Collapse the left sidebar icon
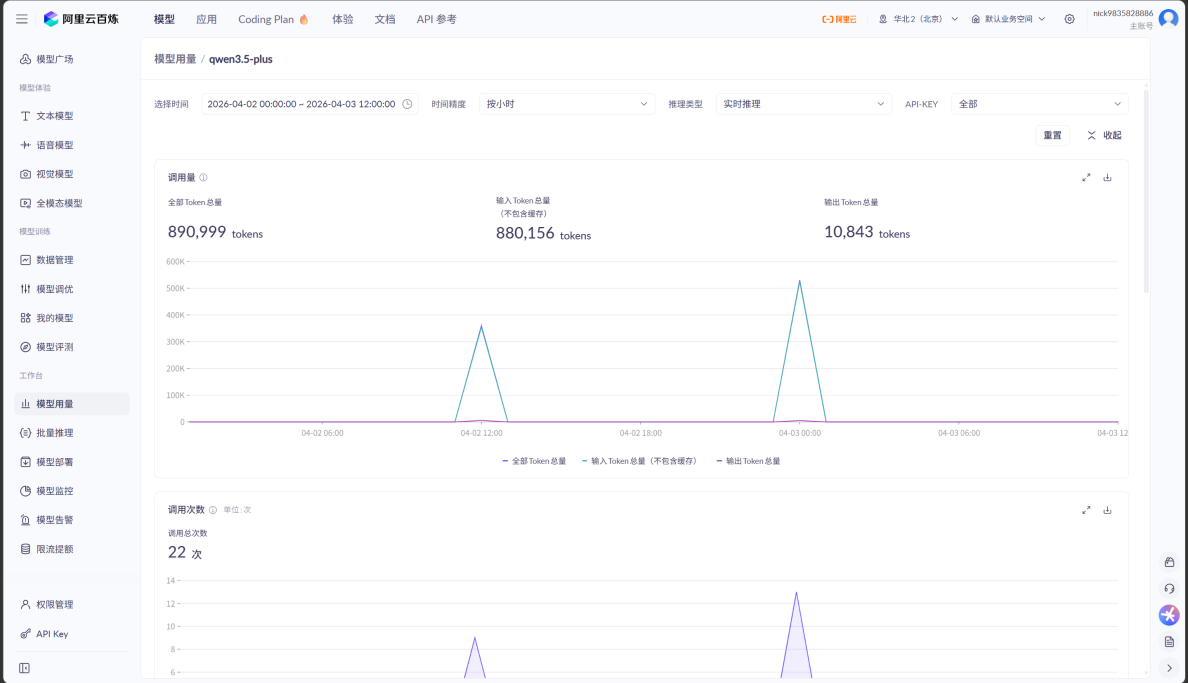Screen dimensions: 1188x683 pos(24,668)
